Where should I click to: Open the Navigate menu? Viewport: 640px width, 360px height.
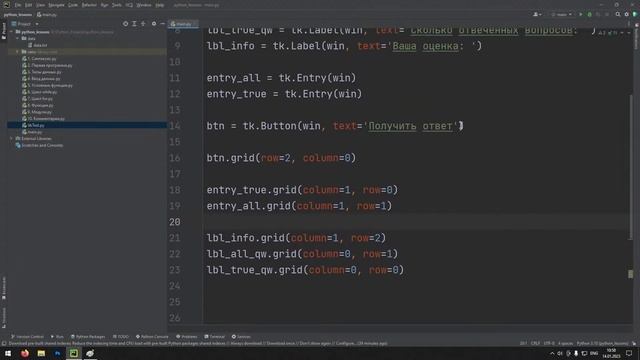pos(56,5)
